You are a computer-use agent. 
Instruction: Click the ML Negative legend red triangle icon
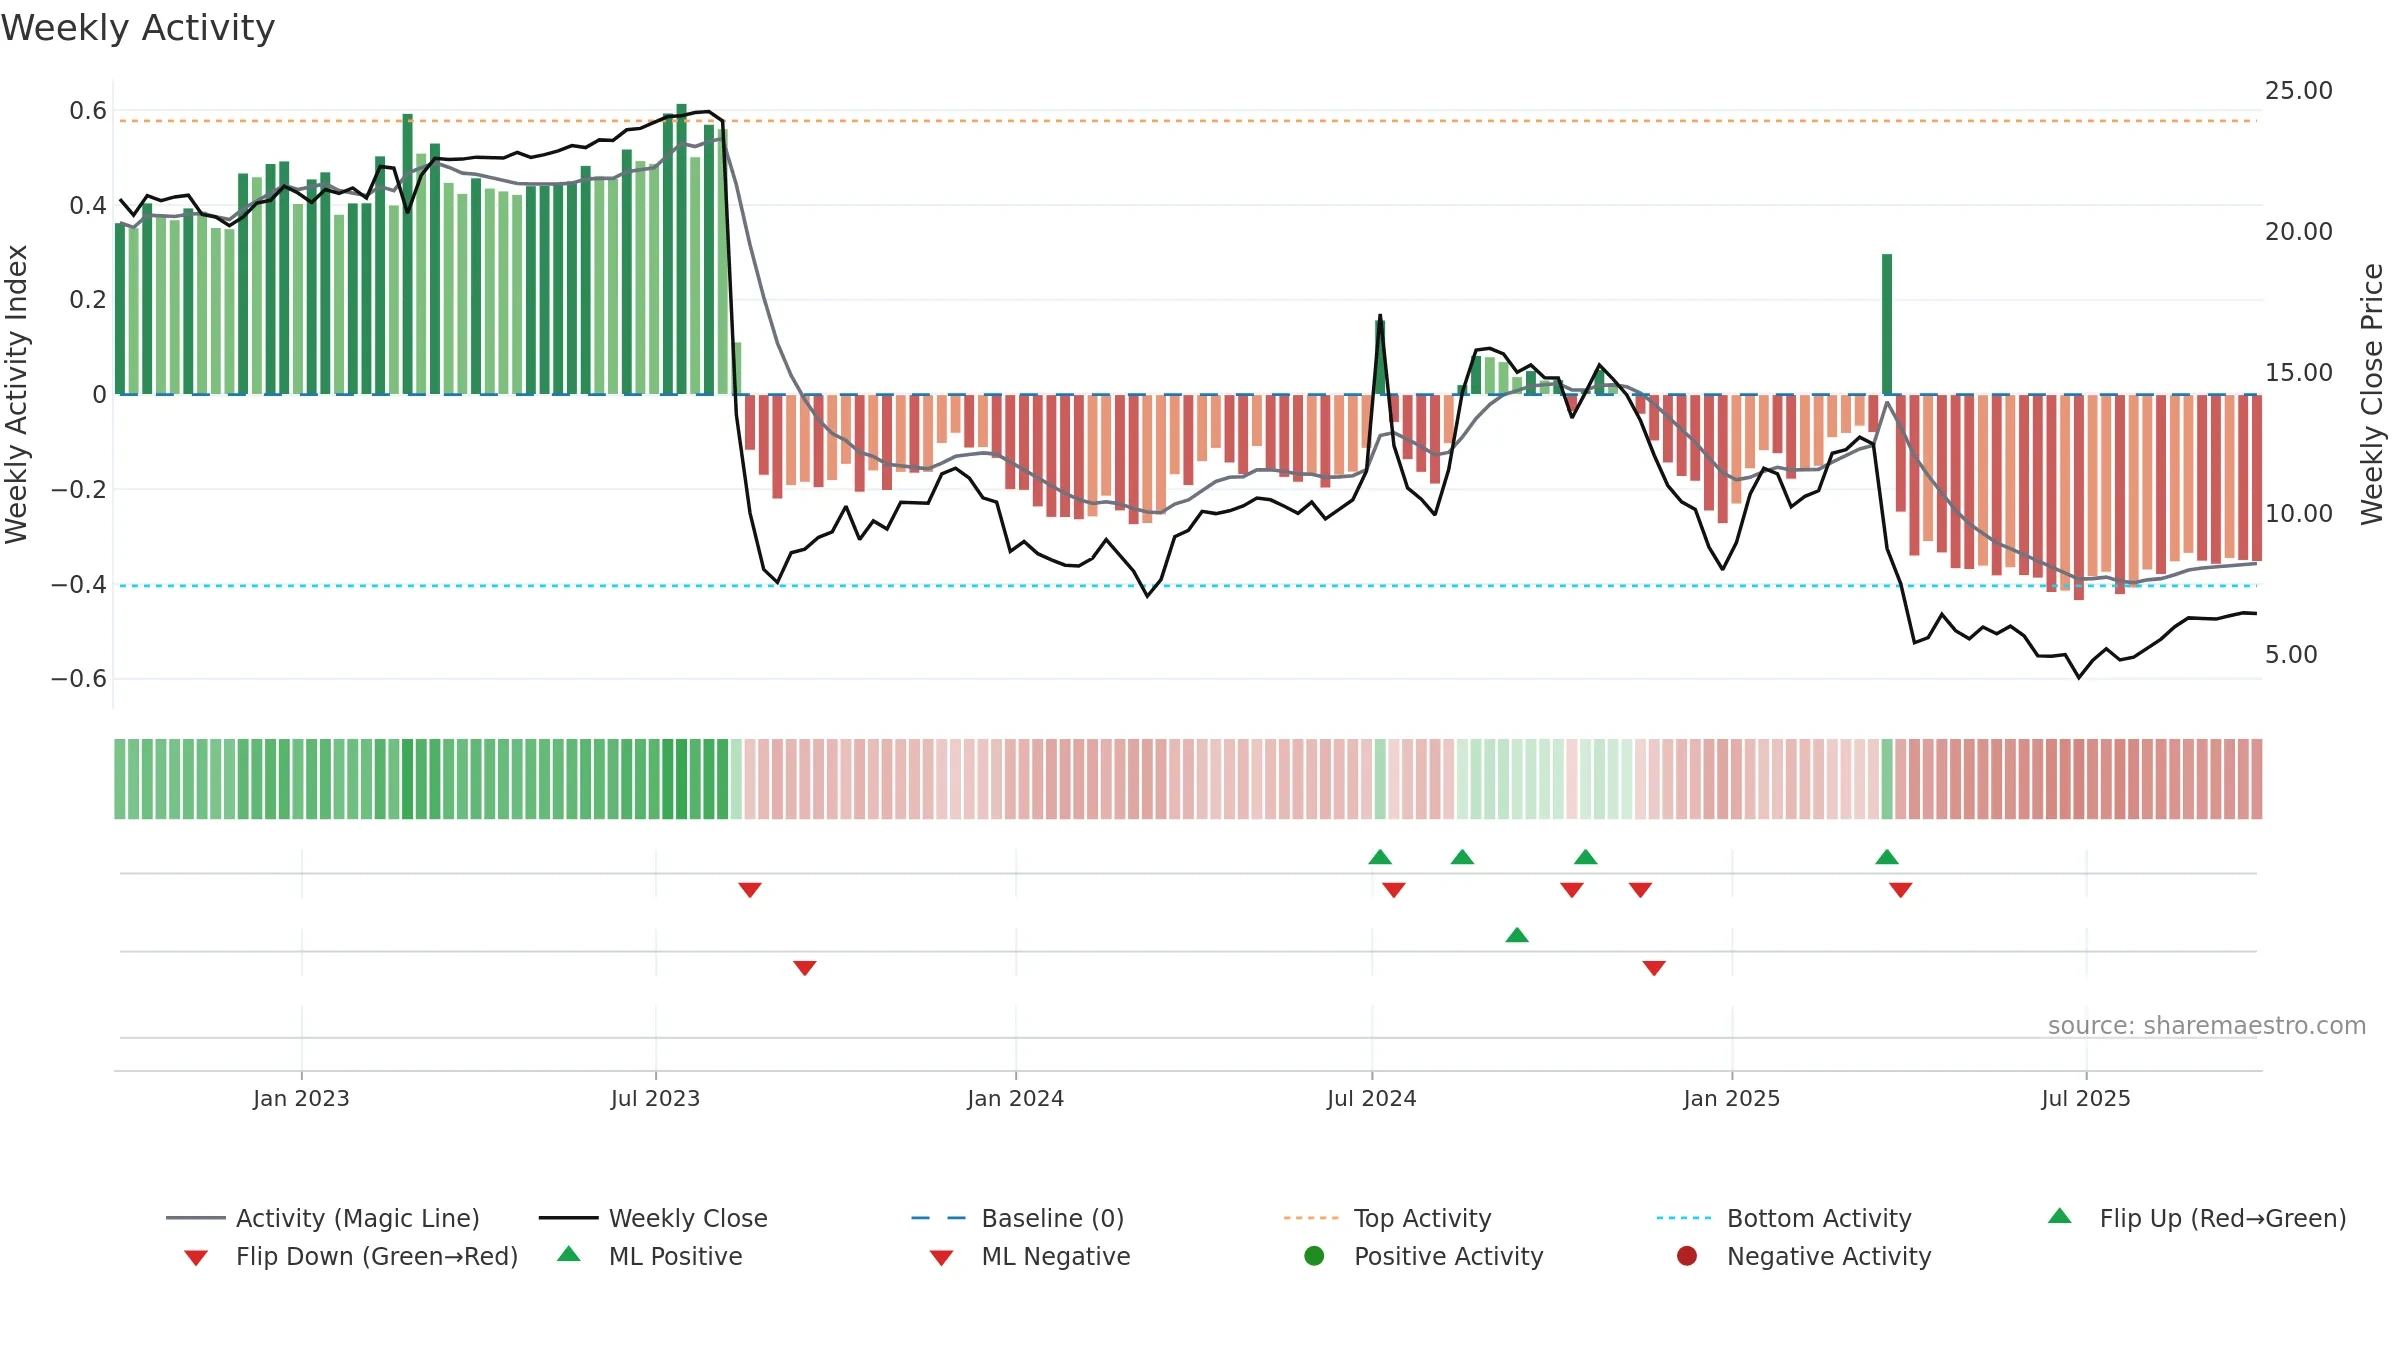point(942,1258)
